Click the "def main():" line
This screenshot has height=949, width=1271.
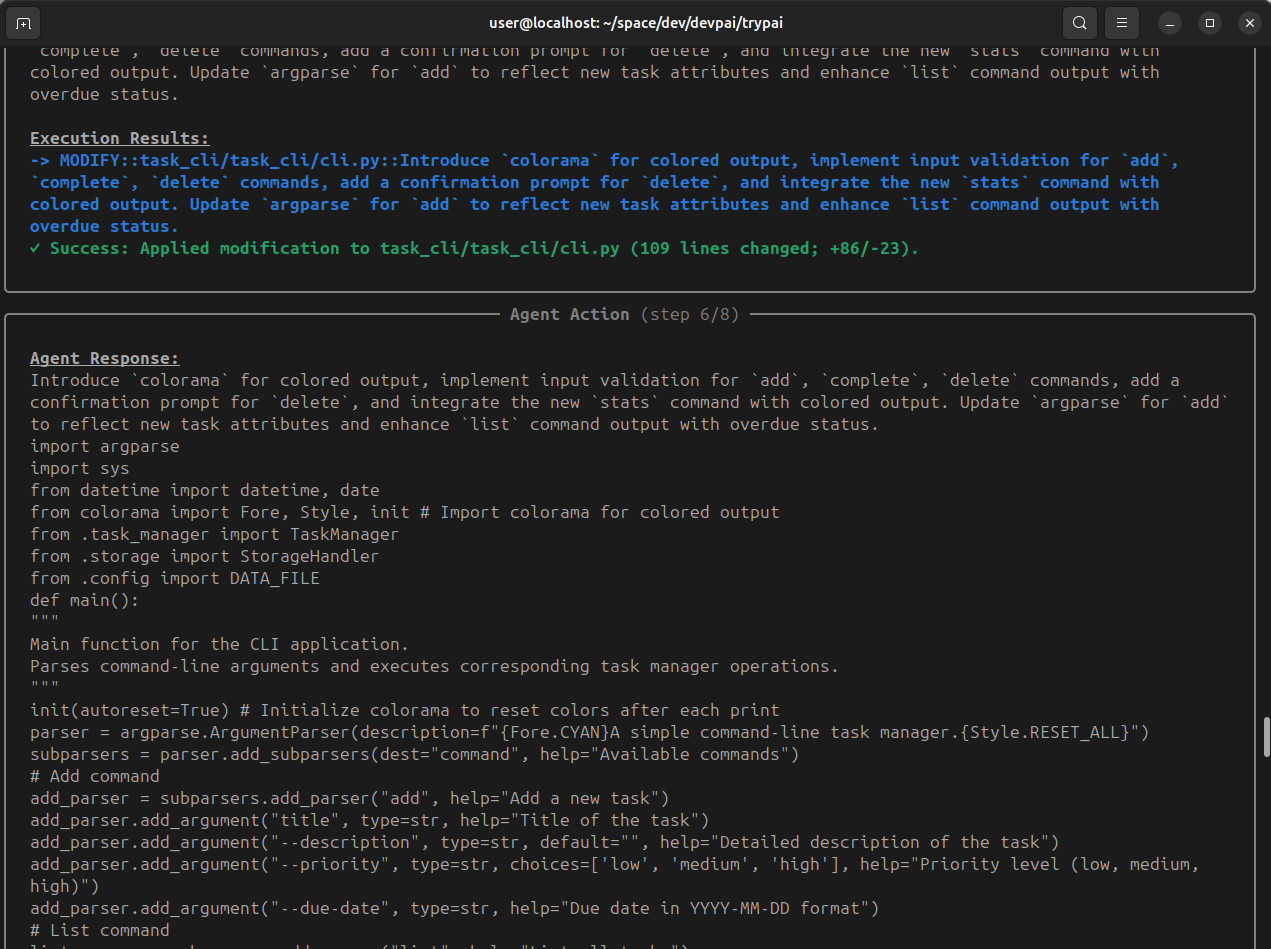[x=84, y=600]
